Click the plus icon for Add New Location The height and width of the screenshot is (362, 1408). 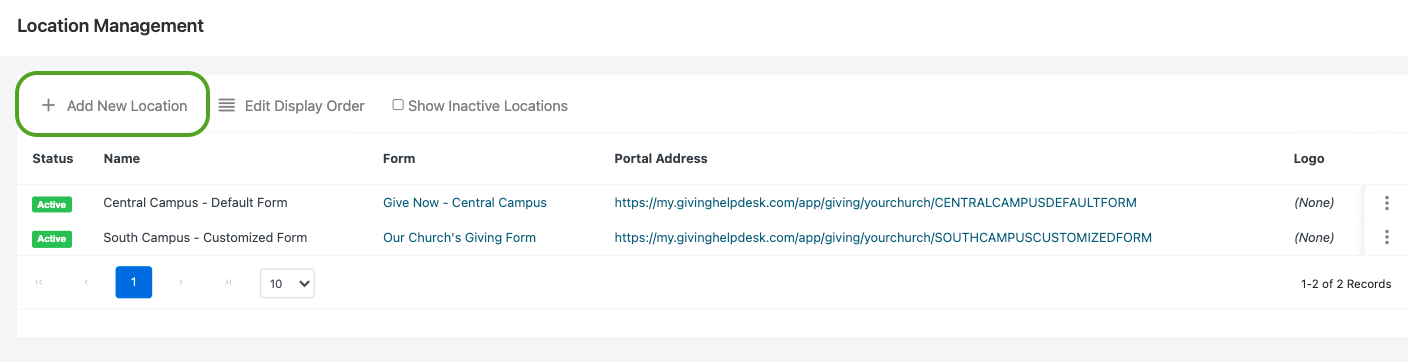[48, 105]
